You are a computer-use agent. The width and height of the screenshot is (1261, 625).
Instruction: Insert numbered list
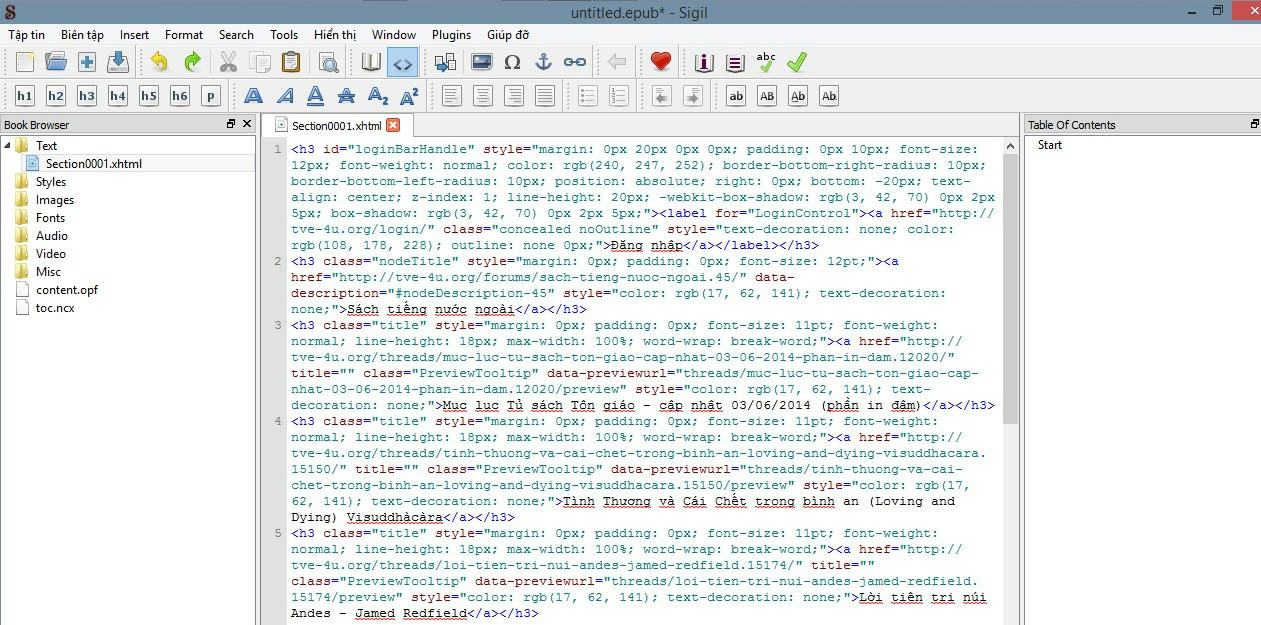pos(620,96)
